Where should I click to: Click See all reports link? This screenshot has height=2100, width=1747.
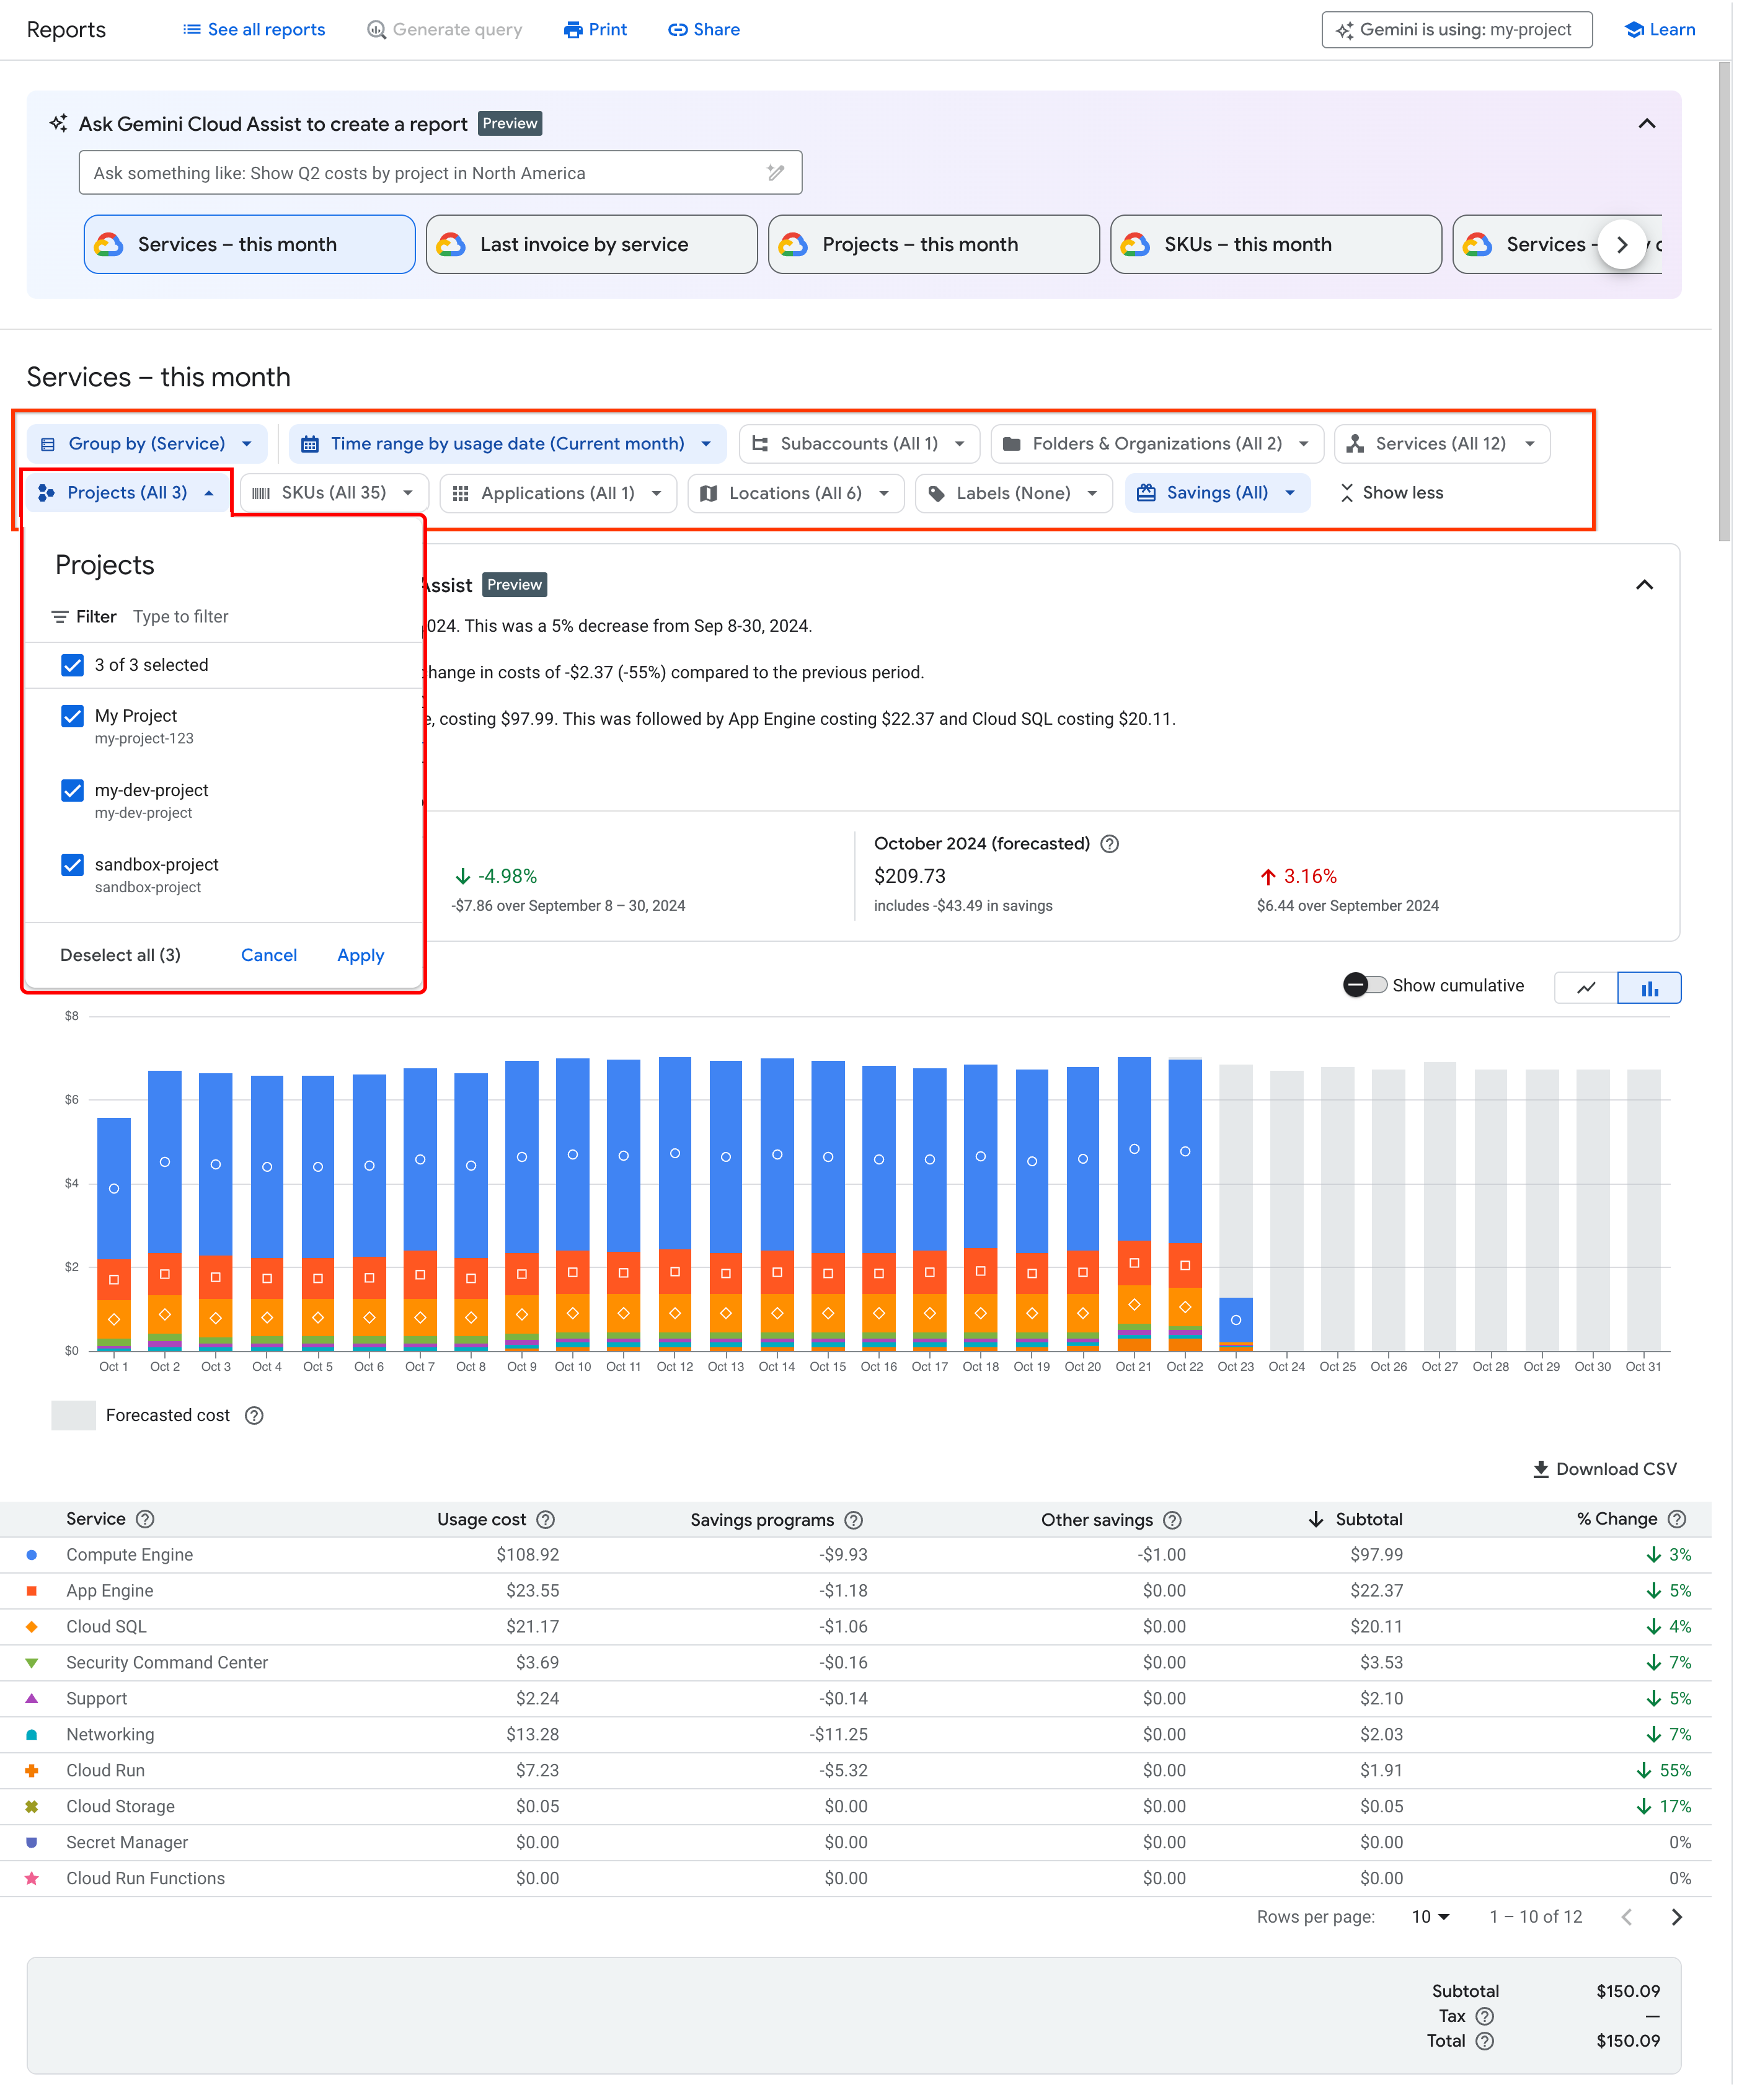click(254, 30)
